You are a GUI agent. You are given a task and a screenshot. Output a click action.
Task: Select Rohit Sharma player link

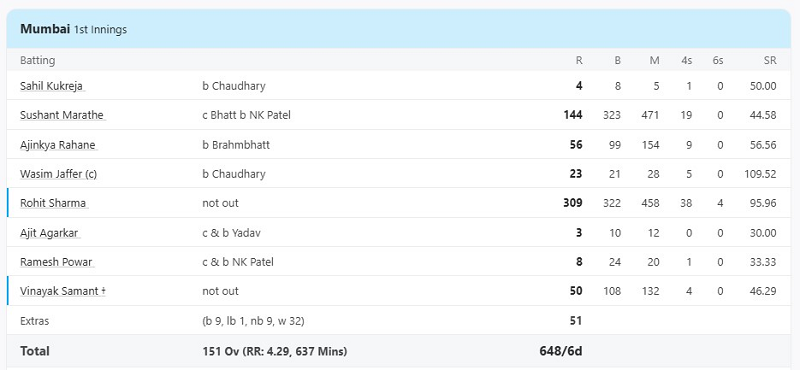(53, 203)
